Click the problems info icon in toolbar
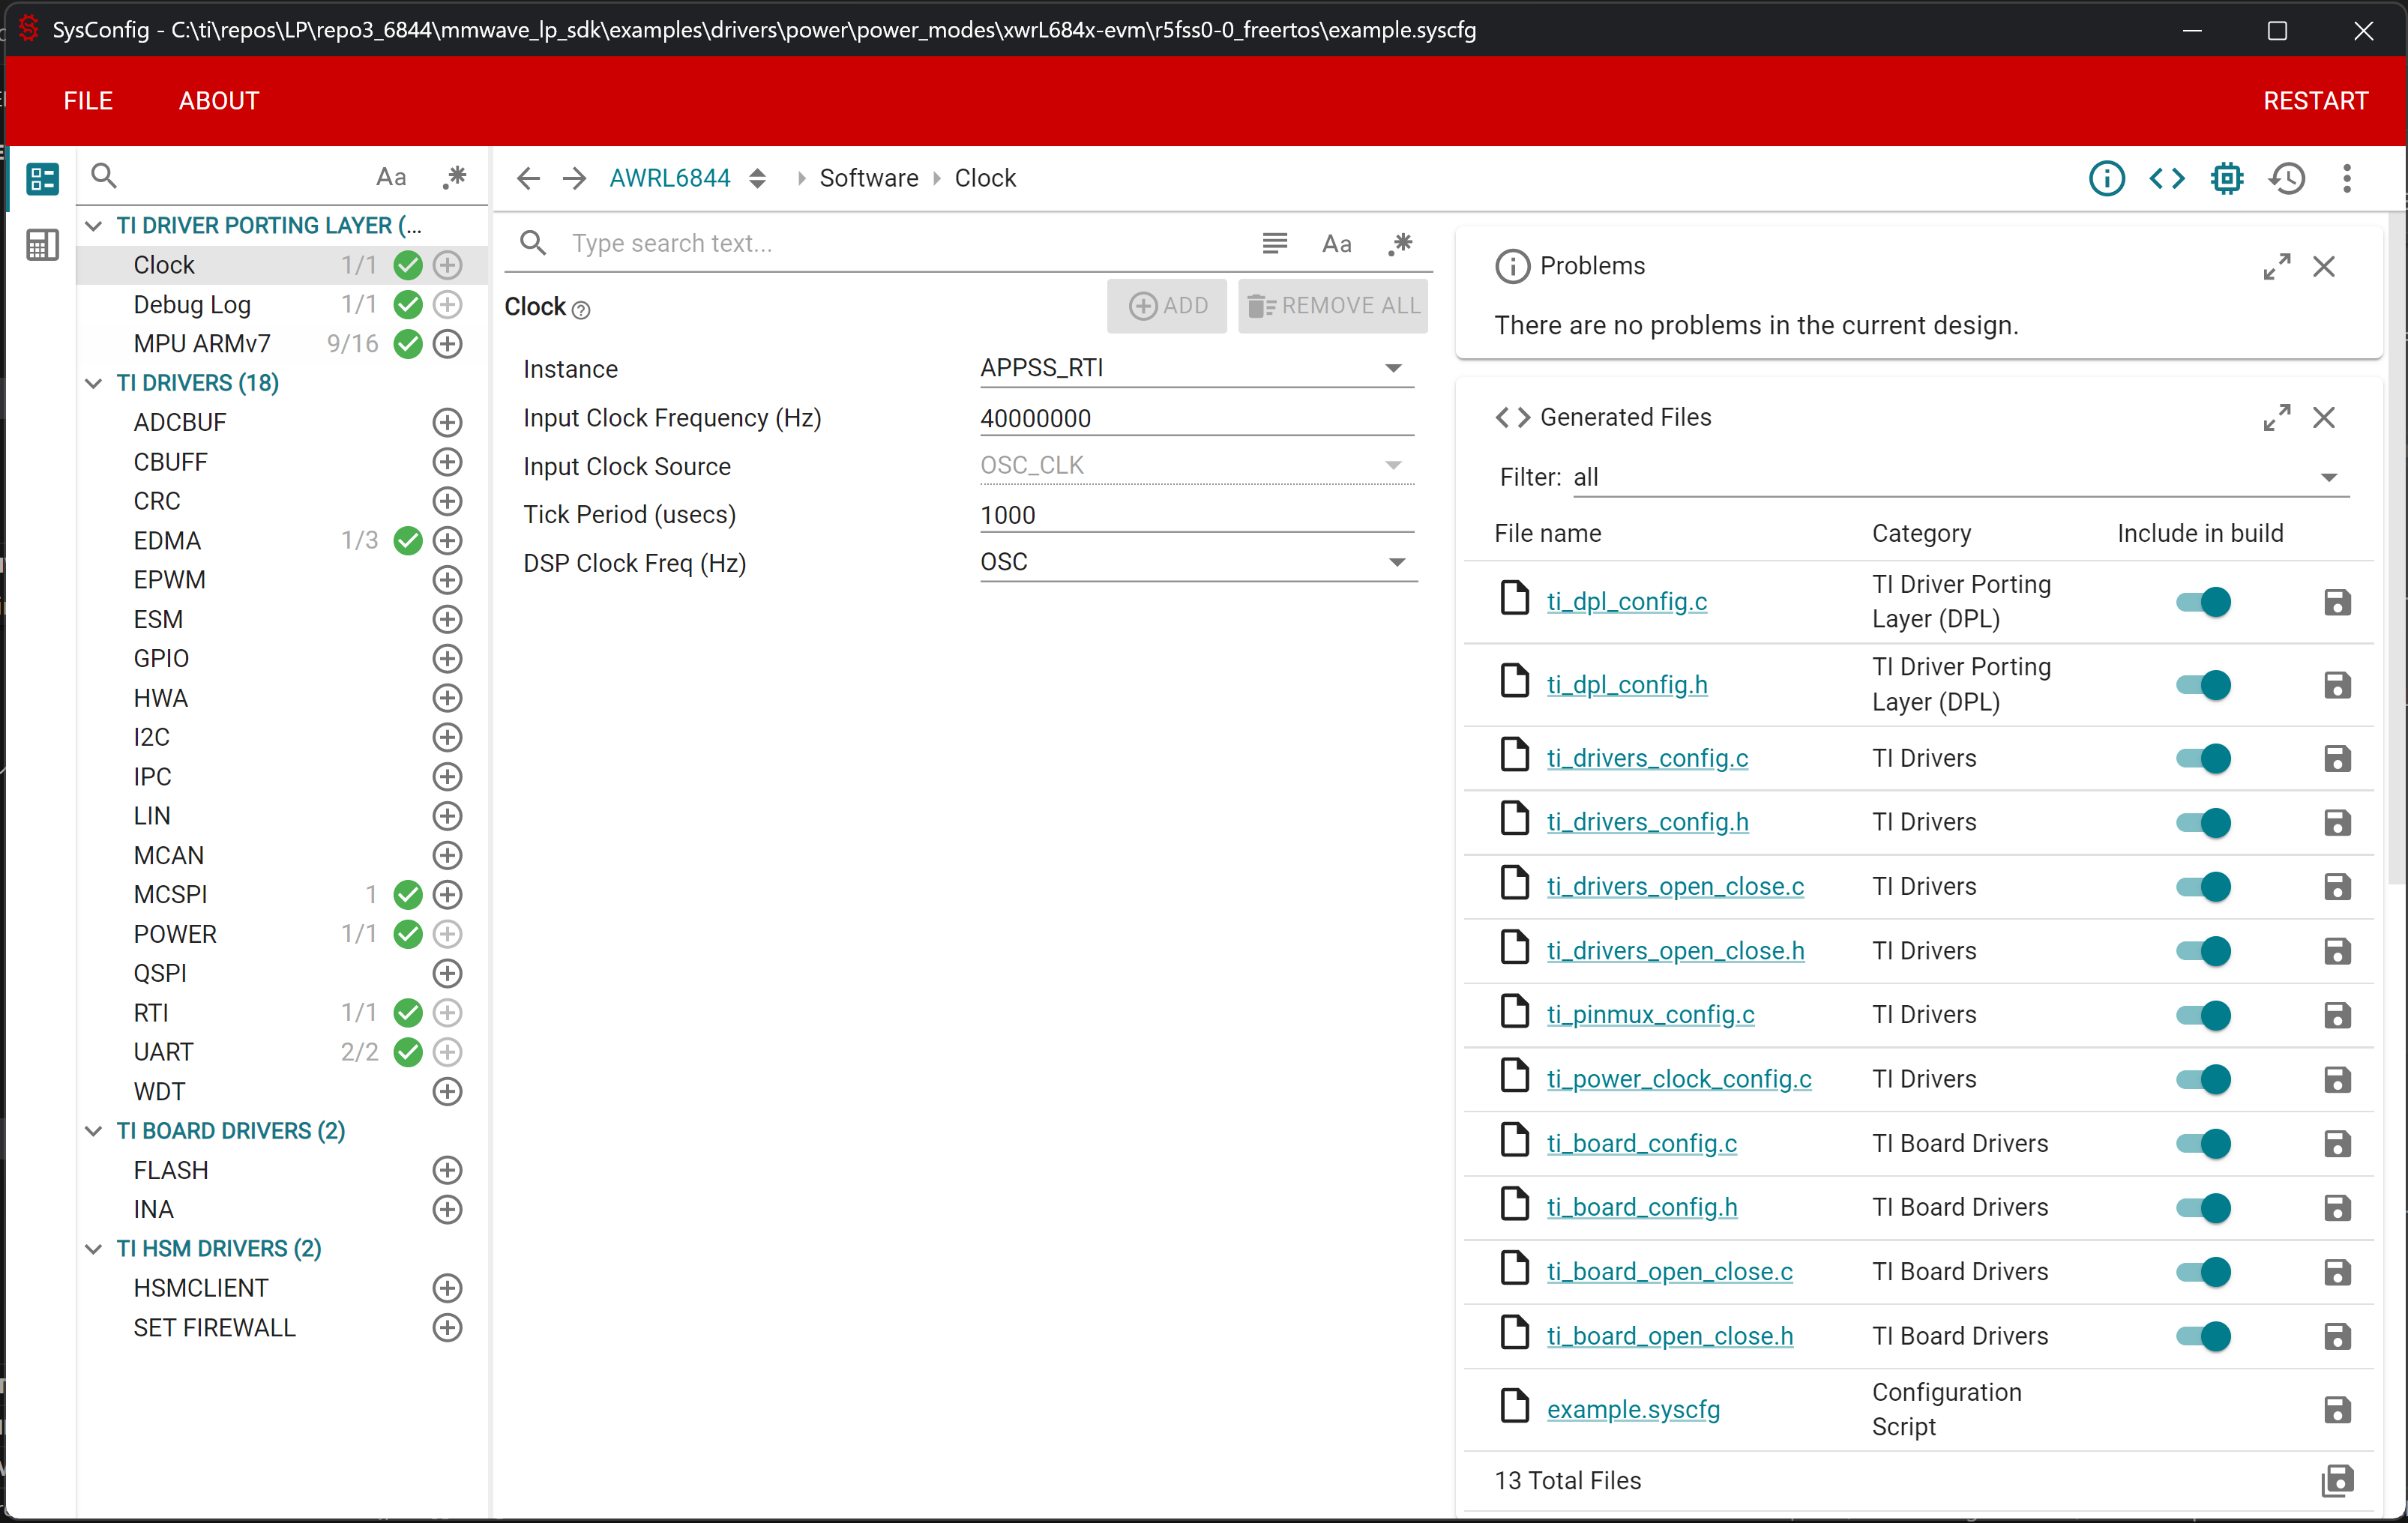Image resolution: width=2408 pixels, height=1523 pixels. (x=2106, y=178)
